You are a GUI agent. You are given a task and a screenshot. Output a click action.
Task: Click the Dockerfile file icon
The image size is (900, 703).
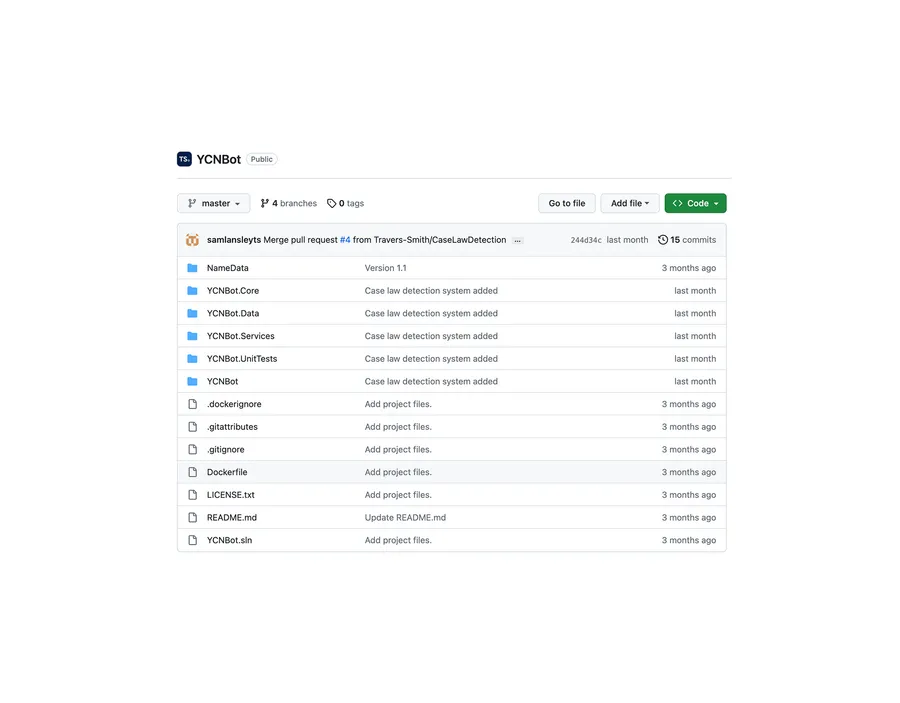coord(192,472)
